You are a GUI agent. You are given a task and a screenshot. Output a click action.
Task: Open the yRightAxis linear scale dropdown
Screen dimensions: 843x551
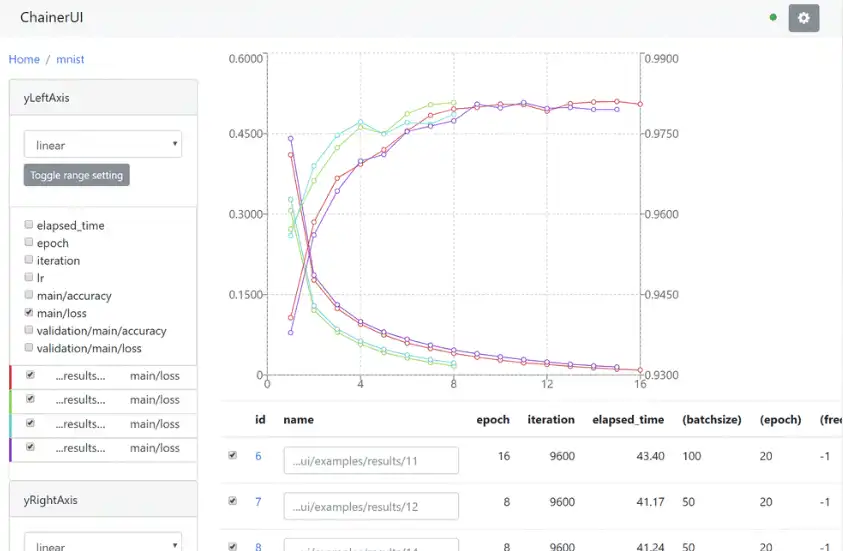pyautogui.click(x=103, y=542)
